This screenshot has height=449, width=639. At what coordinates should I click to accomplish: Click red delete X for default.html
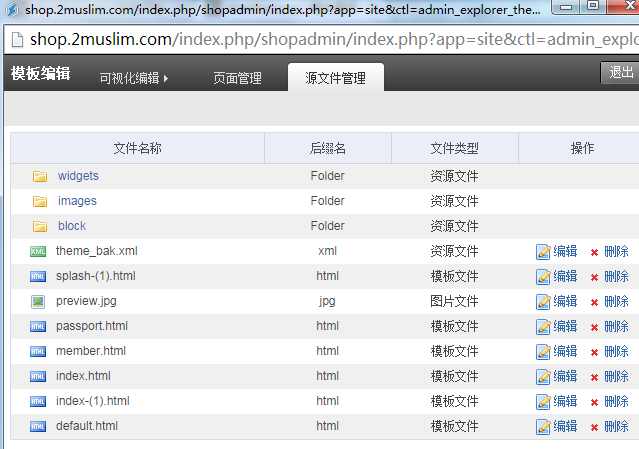click(594, 428)
